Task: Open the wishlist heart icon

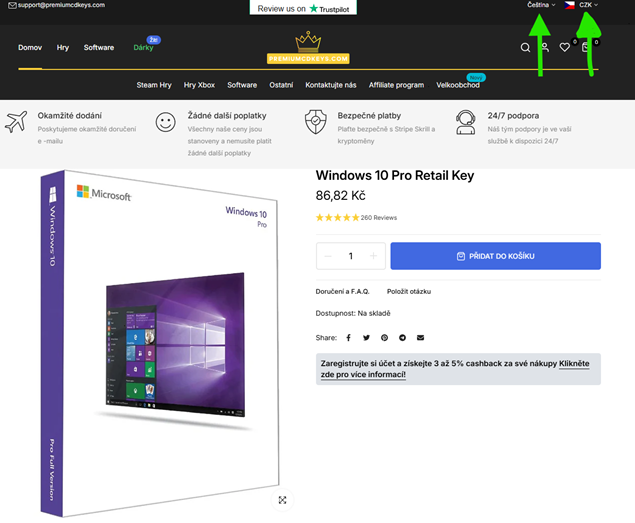Action: click(x=565, y=47)
